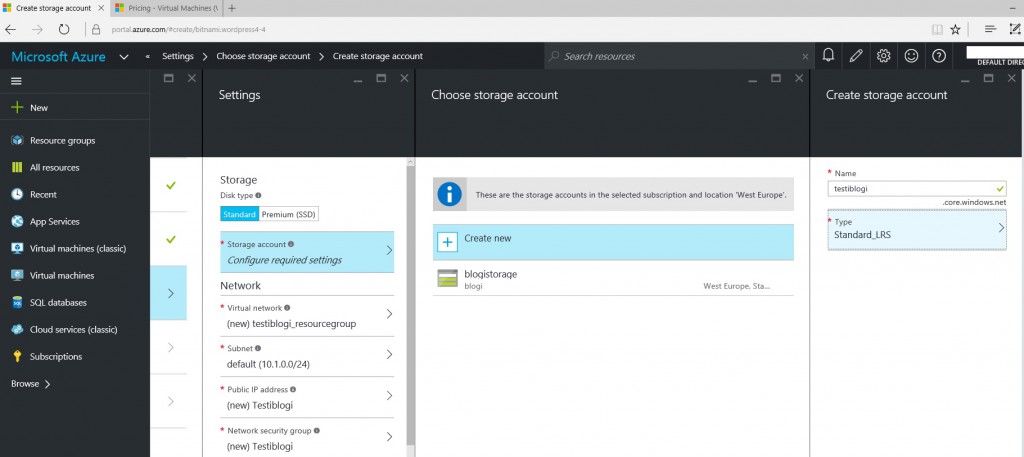Click the Search resources field
The image size is (1024, 457).
coord(679,56)
